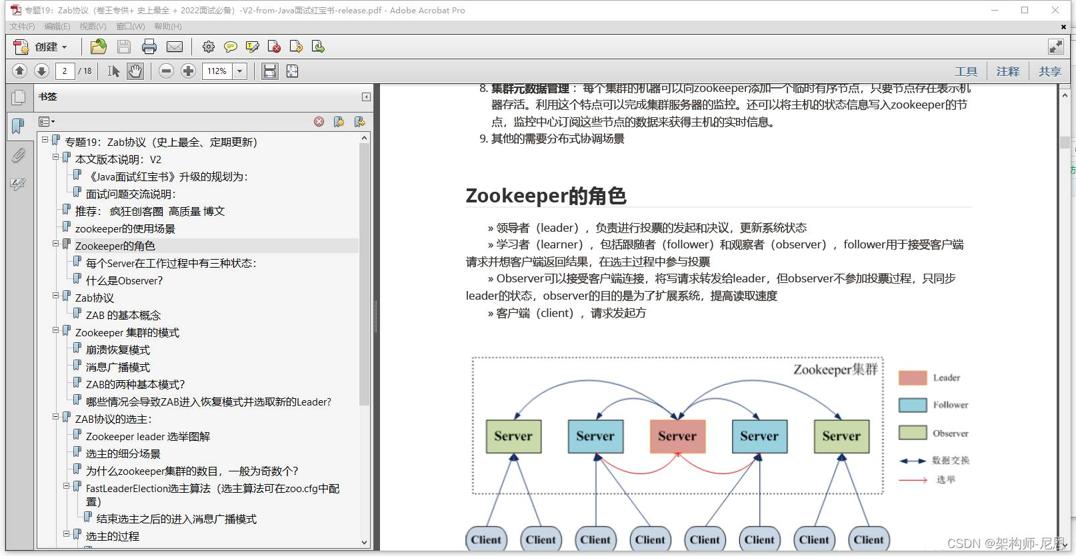
Task: Open the 文件(F) menu
Action: coord(22,26)
